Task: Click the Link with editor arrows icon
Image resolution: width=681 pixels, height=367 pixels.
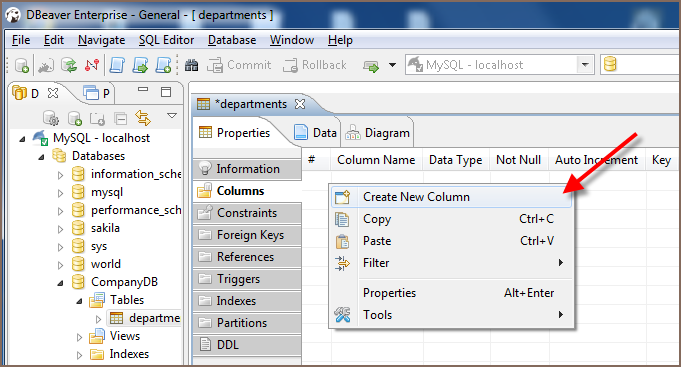Action: tap(143, 118)
